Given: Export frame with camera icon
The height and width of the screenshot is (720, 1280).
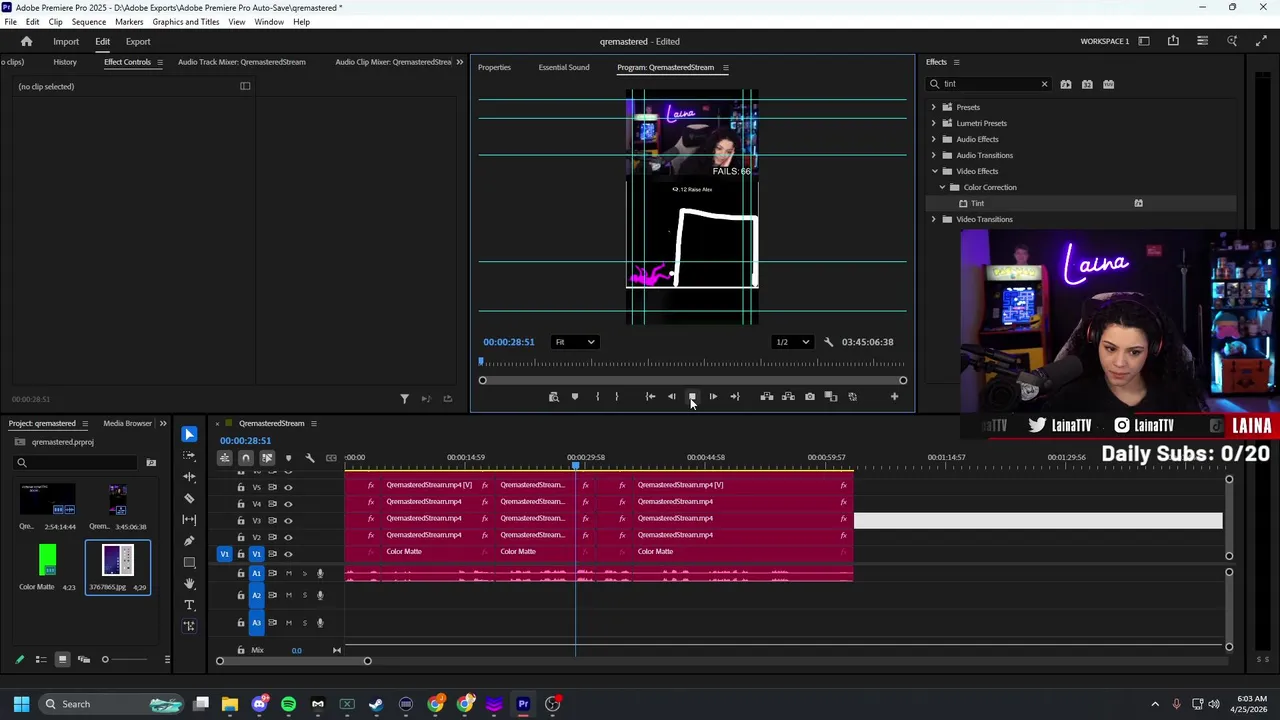Looking at the screenshot, I should tap(810, 397).
